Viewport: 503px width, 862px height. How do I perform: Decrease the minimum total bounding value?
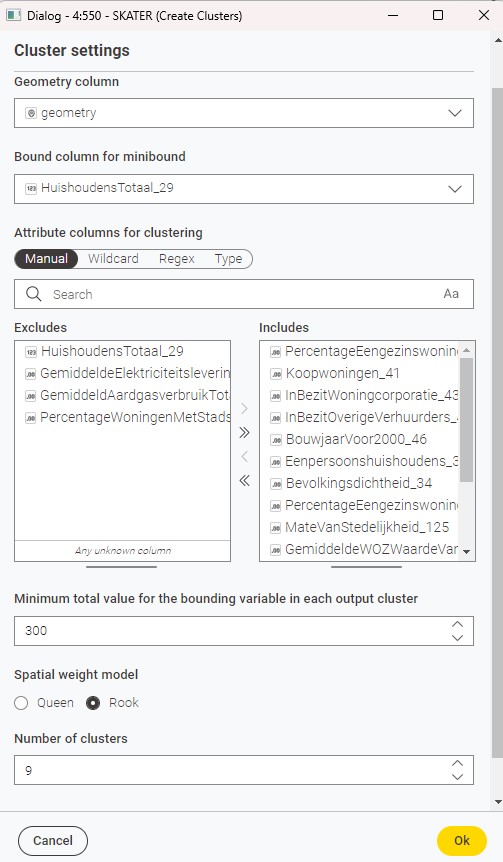click(x=457, y=638)
